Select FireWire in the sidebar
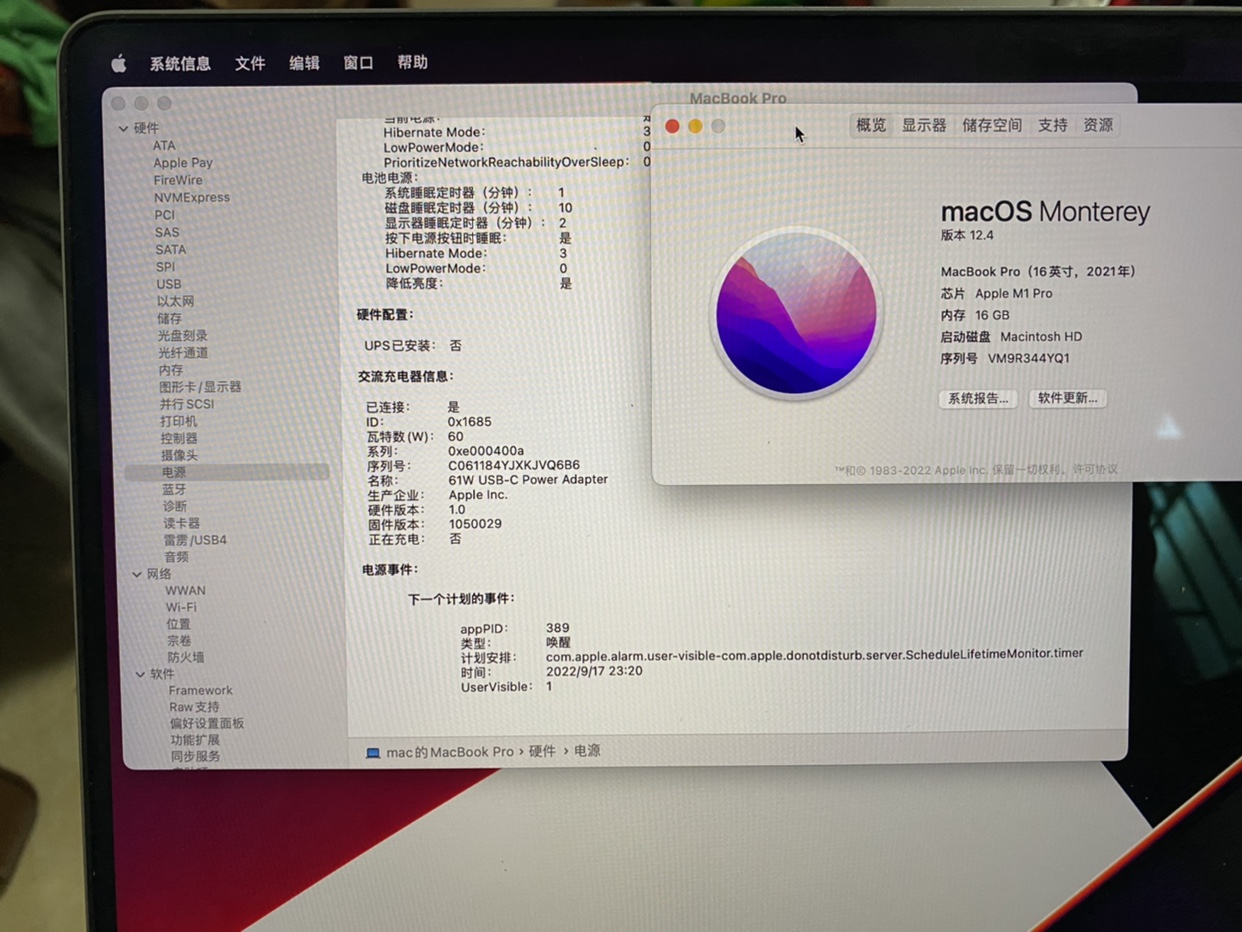The height and width of the screenshot is (932, 1242). [x=178, y=180]
